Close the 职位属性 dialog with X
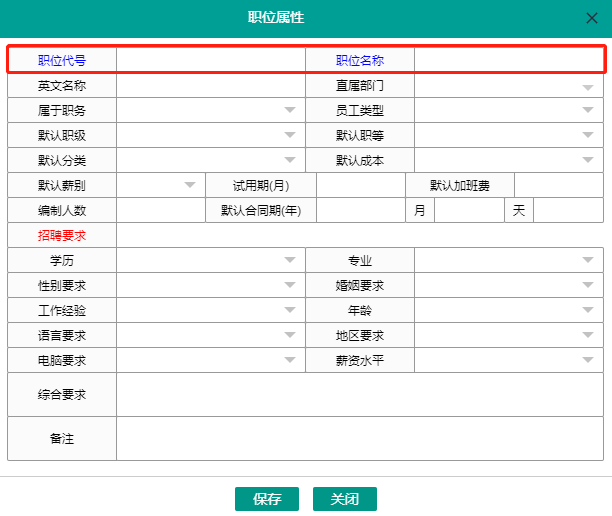 pyautogui.click(x=592, y=18)
